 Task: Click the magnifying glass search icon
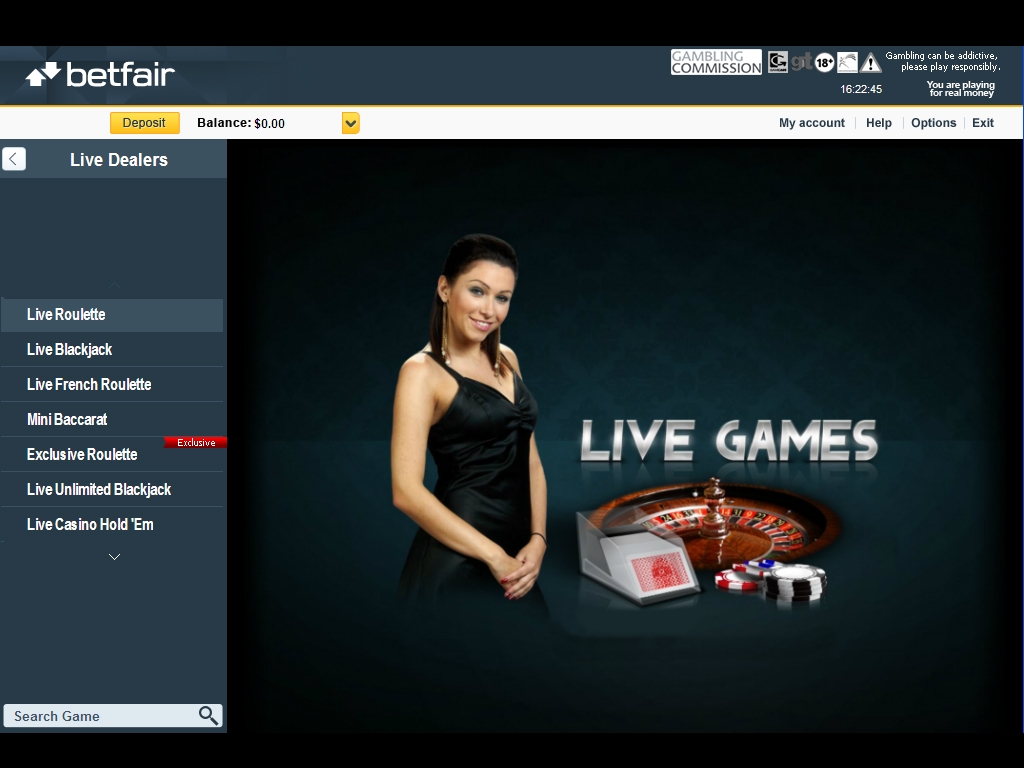(208, 715)
